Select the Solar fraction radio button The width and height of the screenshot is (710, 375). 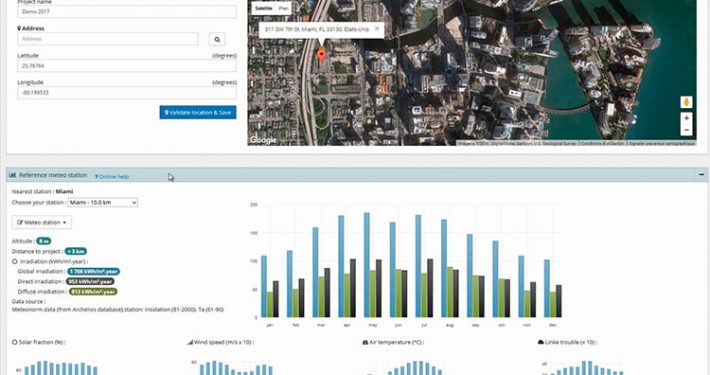(15, 342)
